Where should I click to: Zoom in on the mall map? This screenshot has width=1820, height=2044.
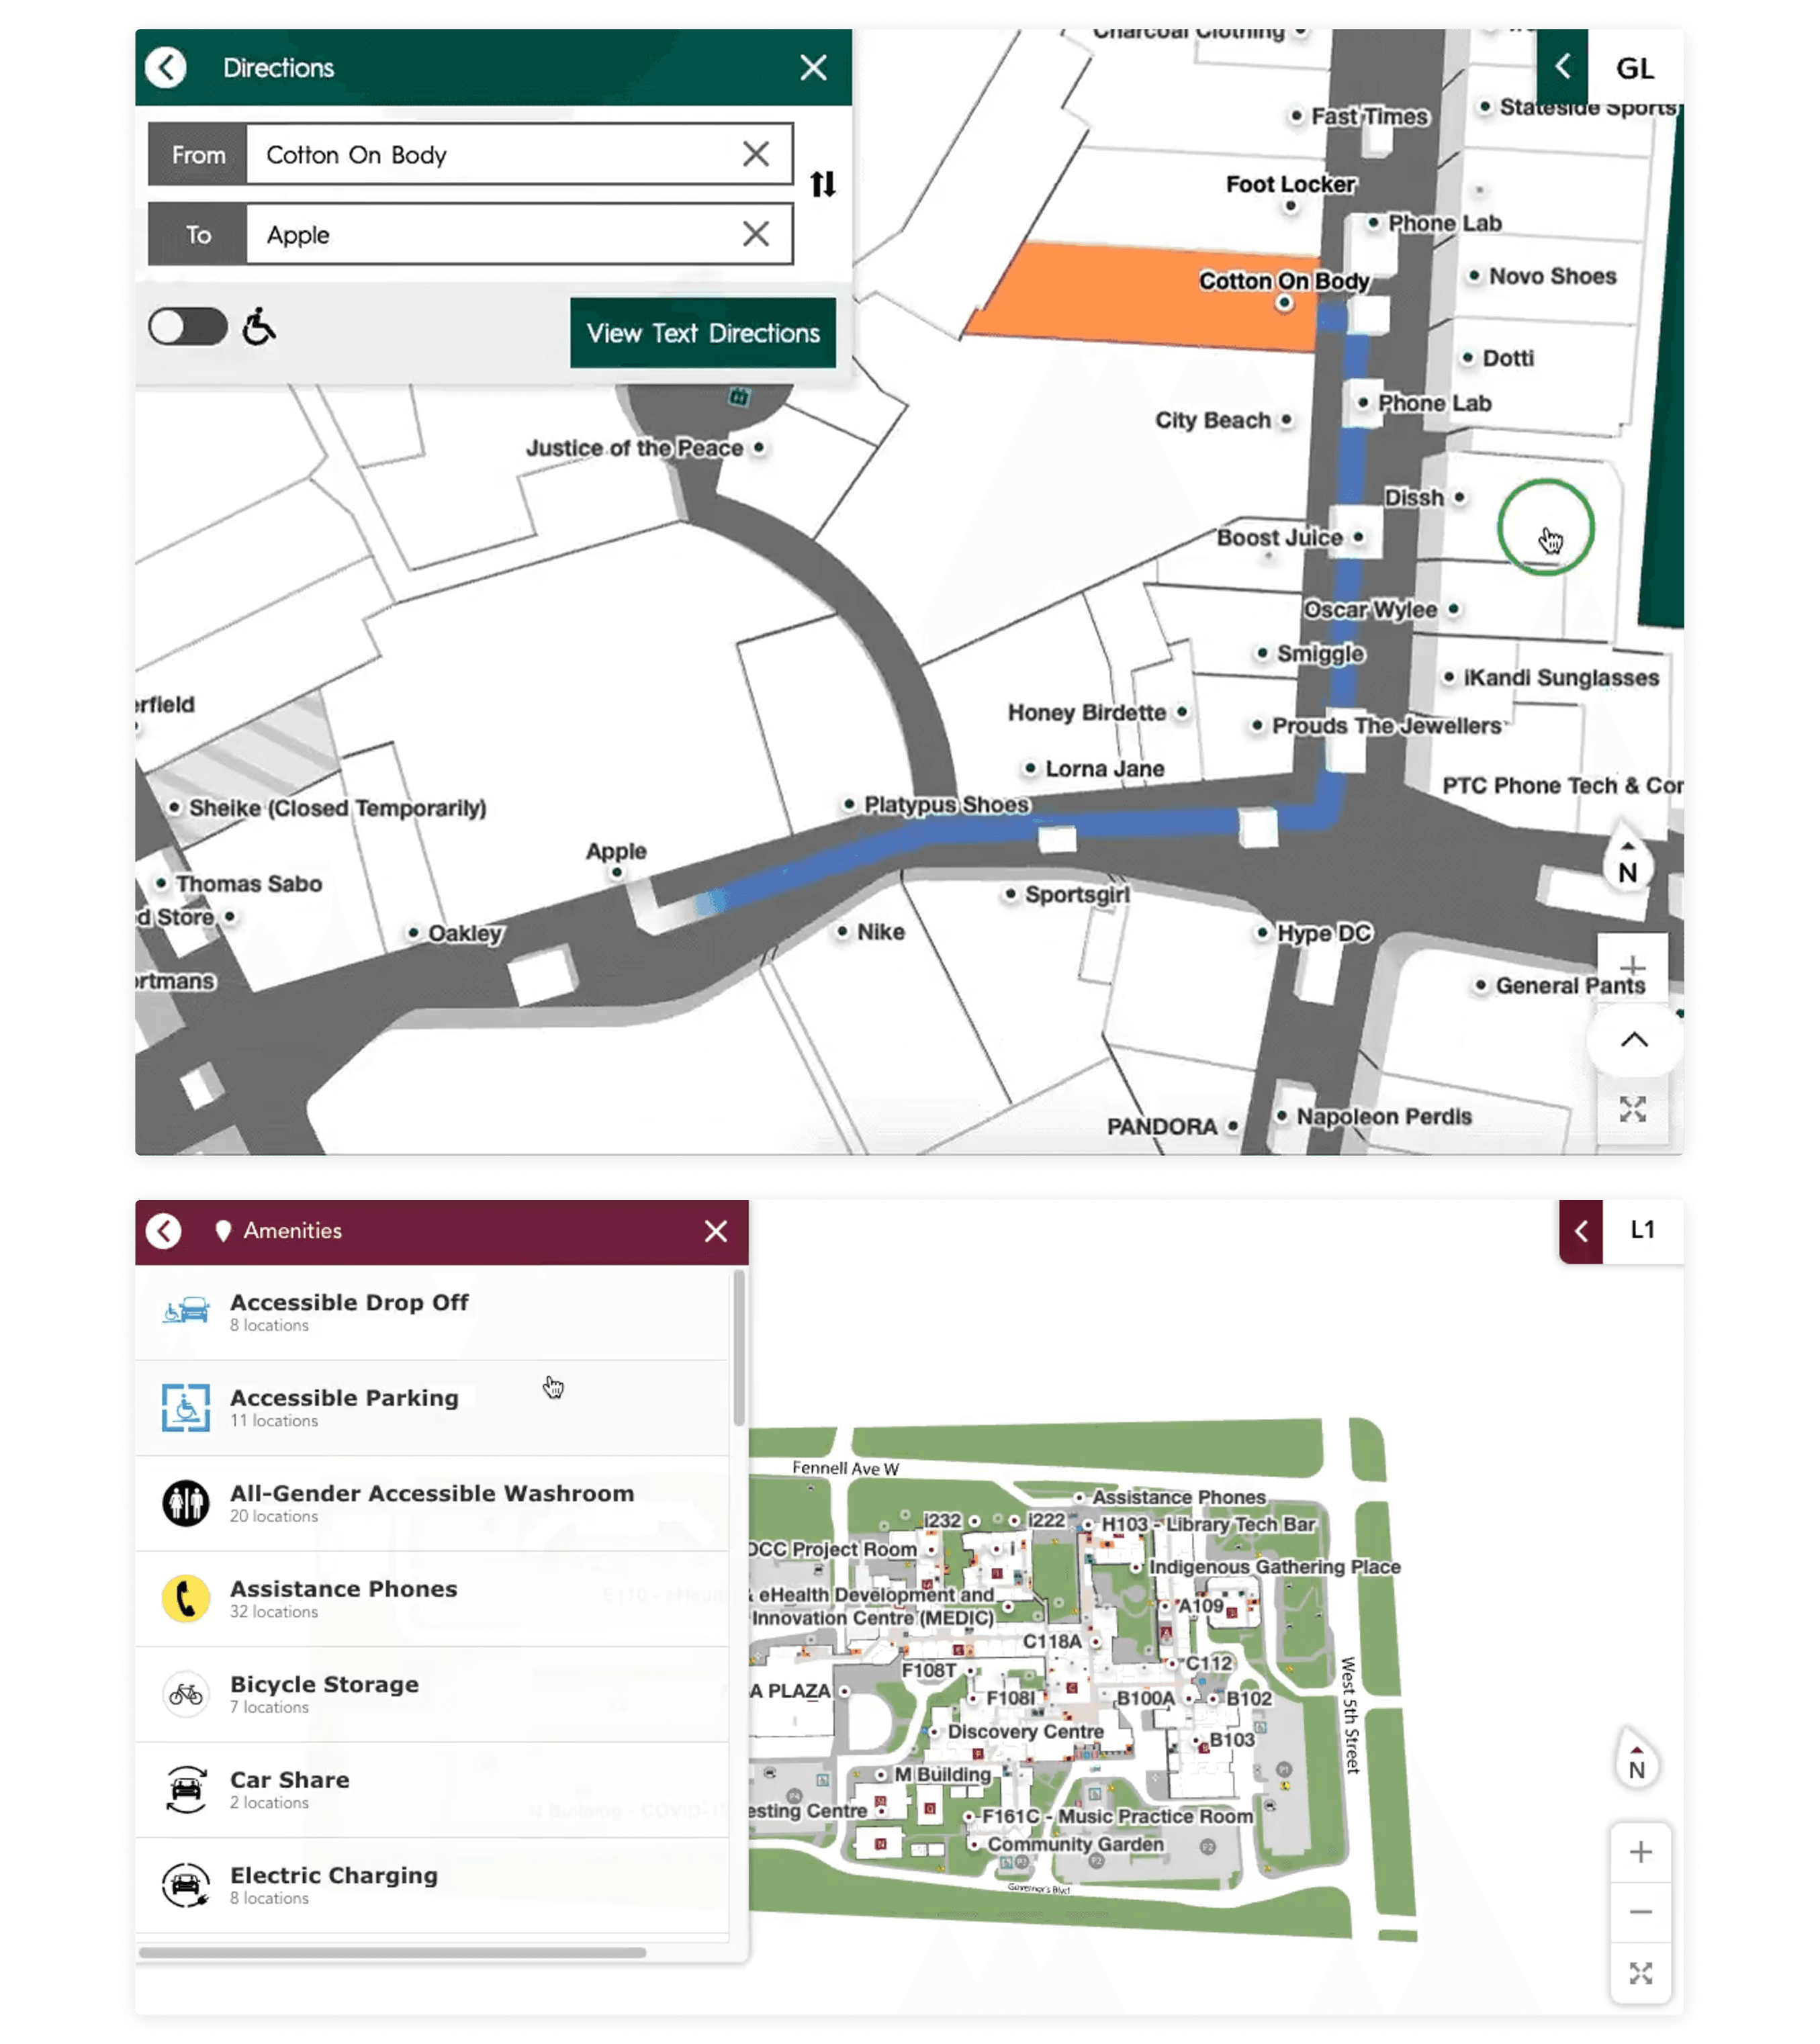point(1633,967)
